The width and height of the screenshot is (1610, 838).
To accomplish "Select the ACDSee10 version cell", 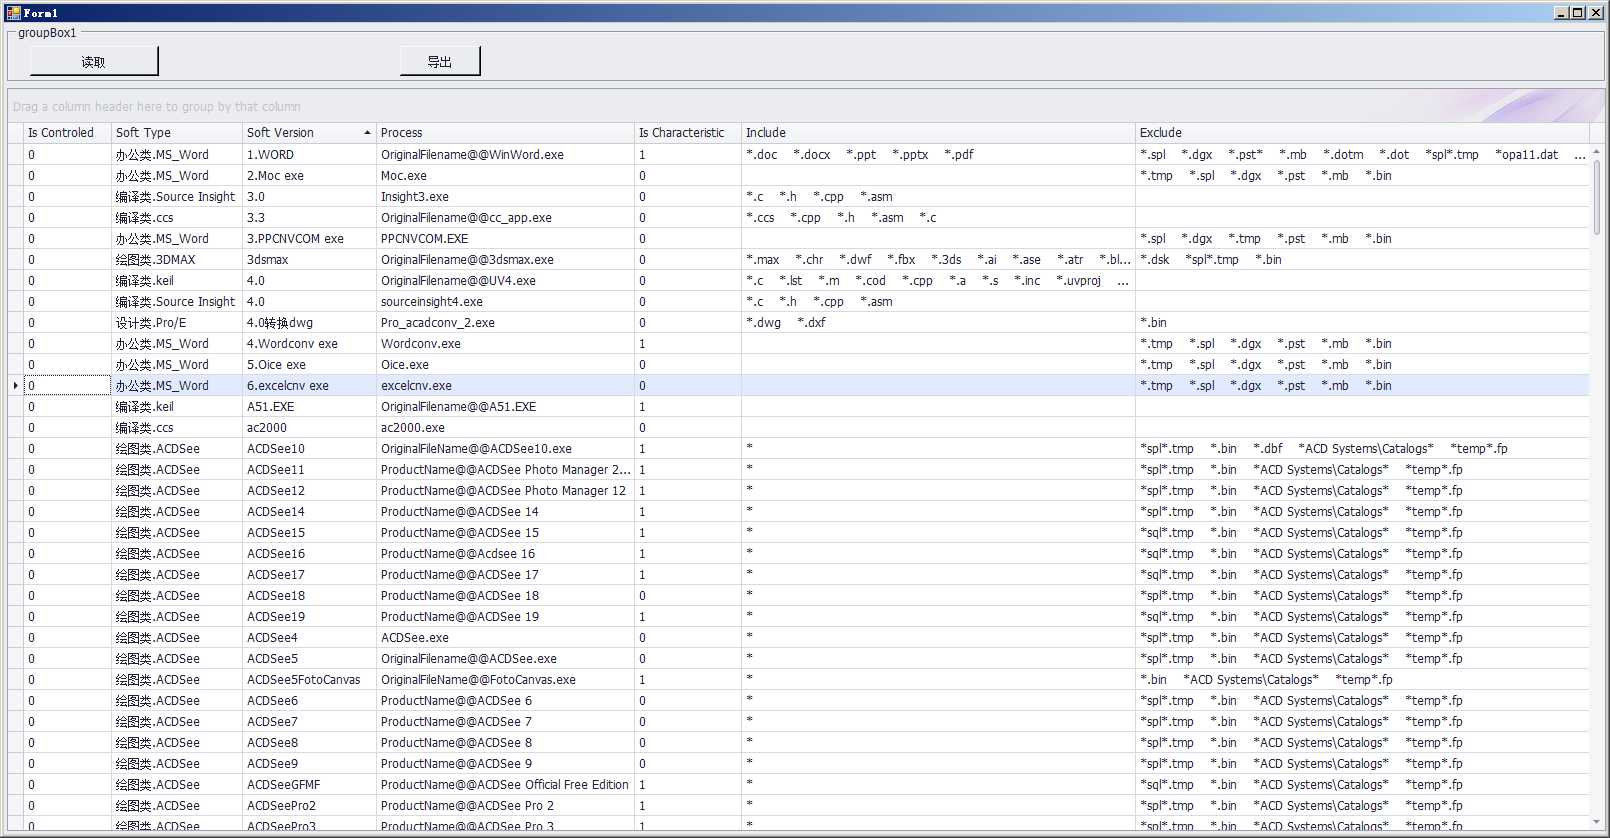I will click(309, 448).
